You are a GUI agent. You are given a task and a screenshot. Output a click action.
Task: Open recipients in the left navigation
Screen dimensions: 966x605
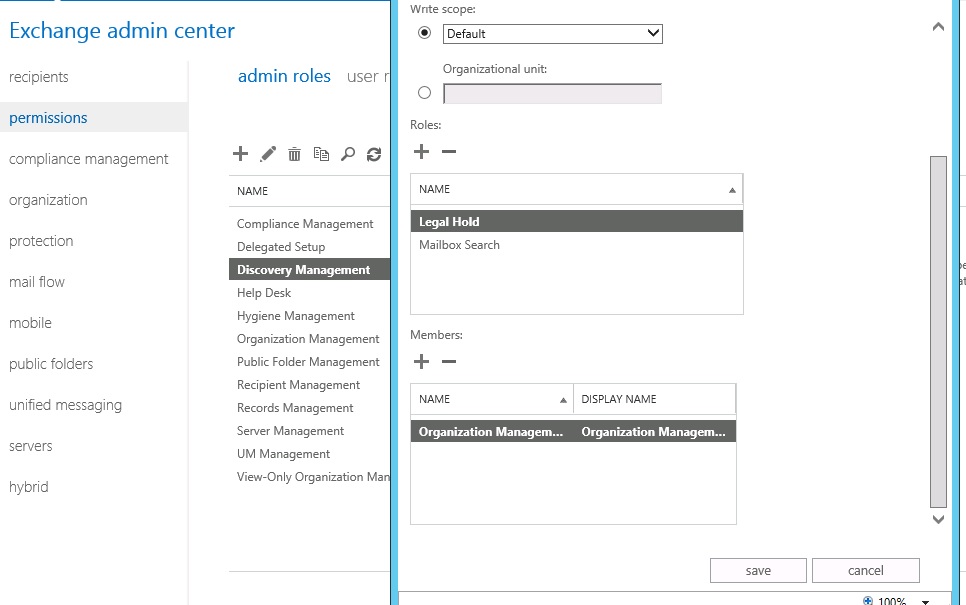point(39,77)
